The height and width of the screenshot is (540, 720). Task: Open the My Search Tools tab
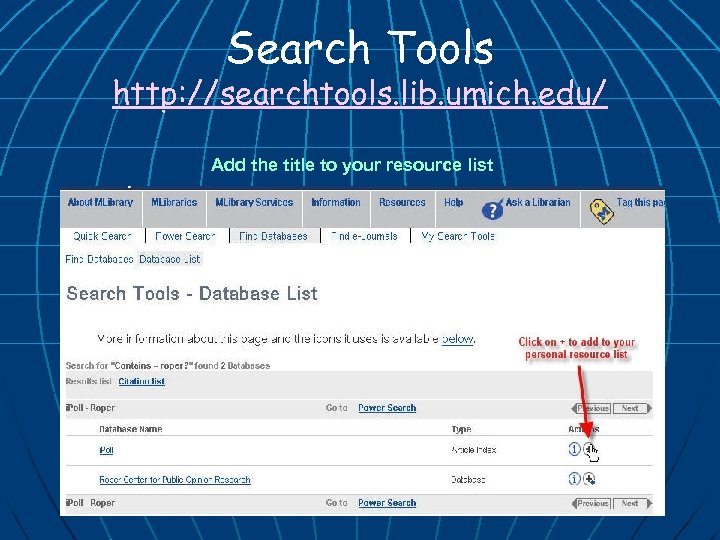click(458, 236)
